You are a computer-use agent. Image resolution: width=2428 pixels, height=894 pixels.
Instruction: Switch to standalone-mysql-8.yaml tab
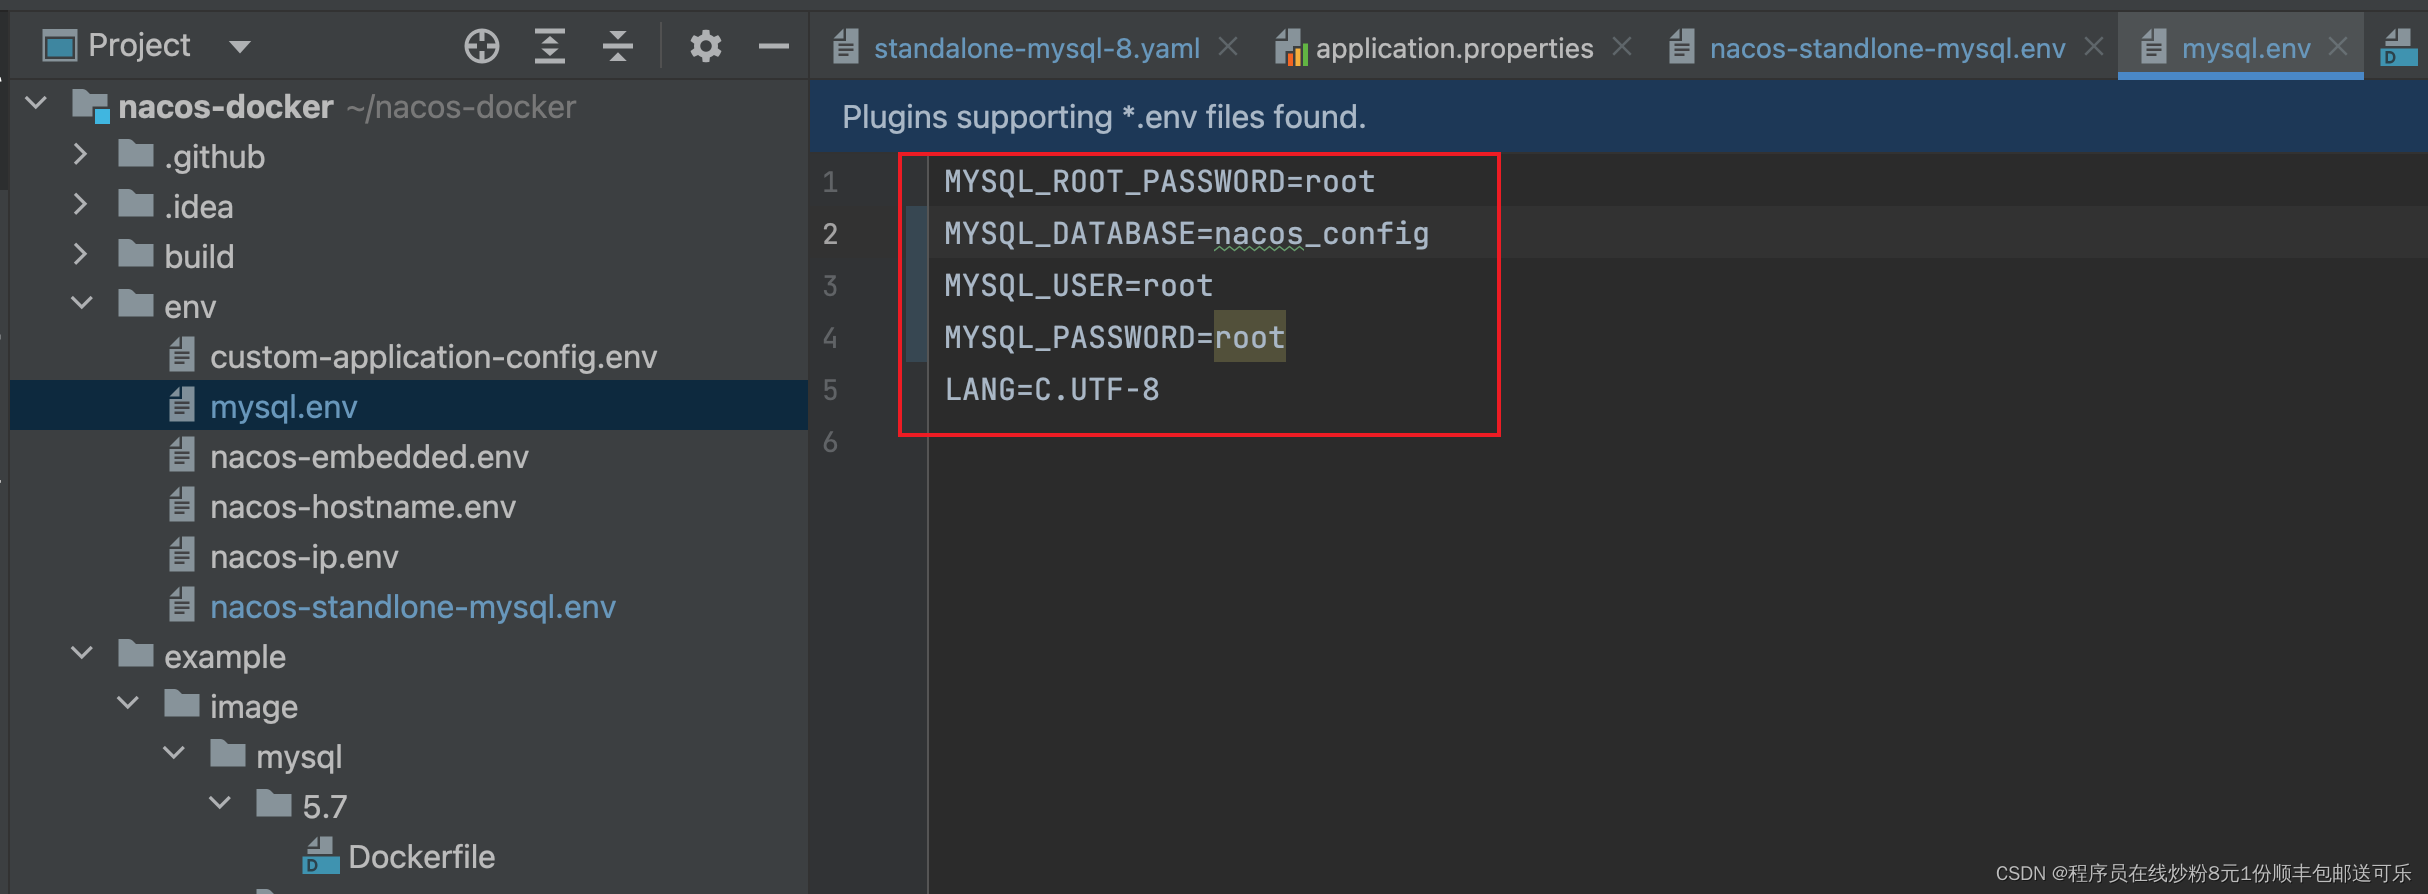click(x=1036, y=48)
